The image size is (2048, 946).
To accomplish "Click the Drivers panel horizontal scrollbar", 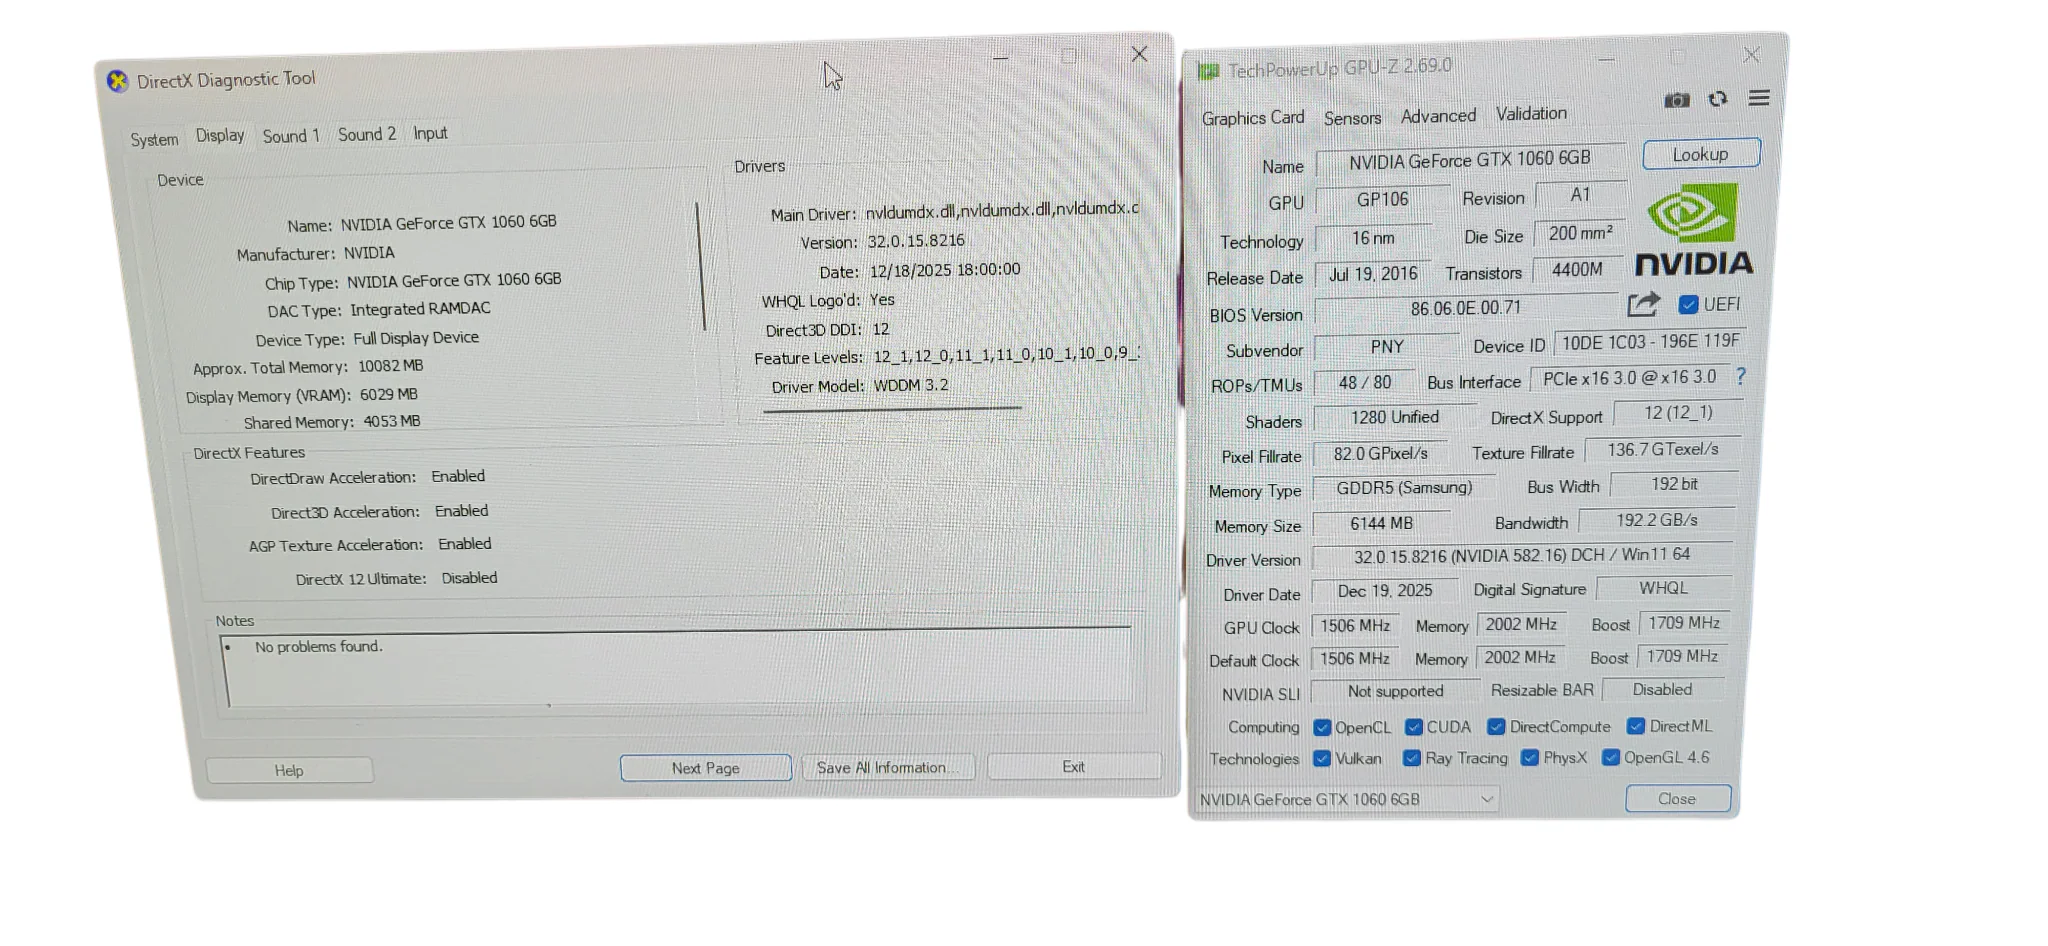I will [x=892, y=409].
